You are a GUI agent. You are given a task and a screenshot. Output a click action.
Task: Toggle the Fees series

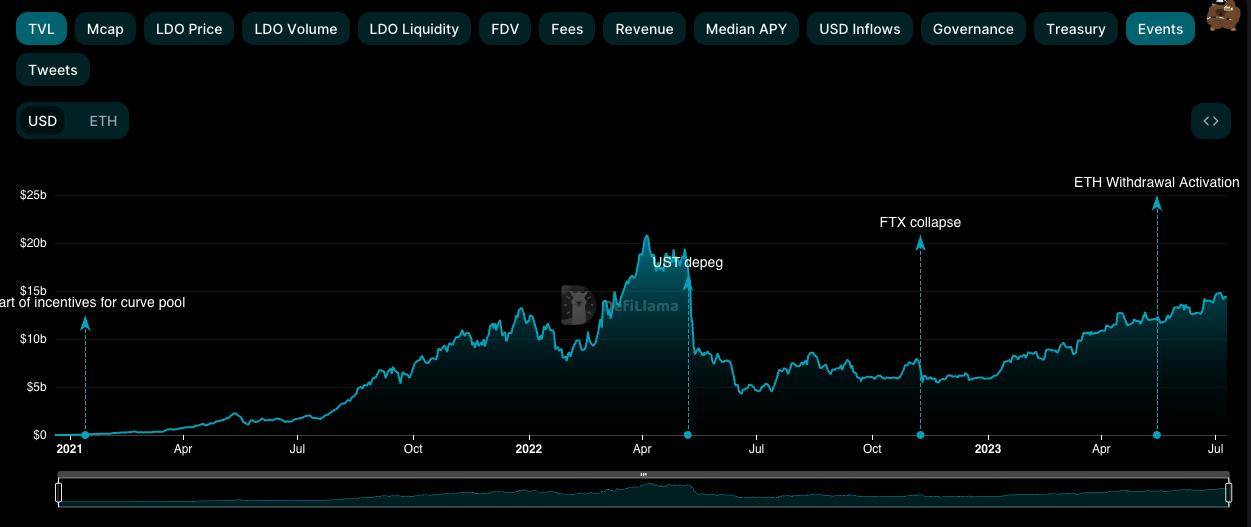tap(567, 29)
